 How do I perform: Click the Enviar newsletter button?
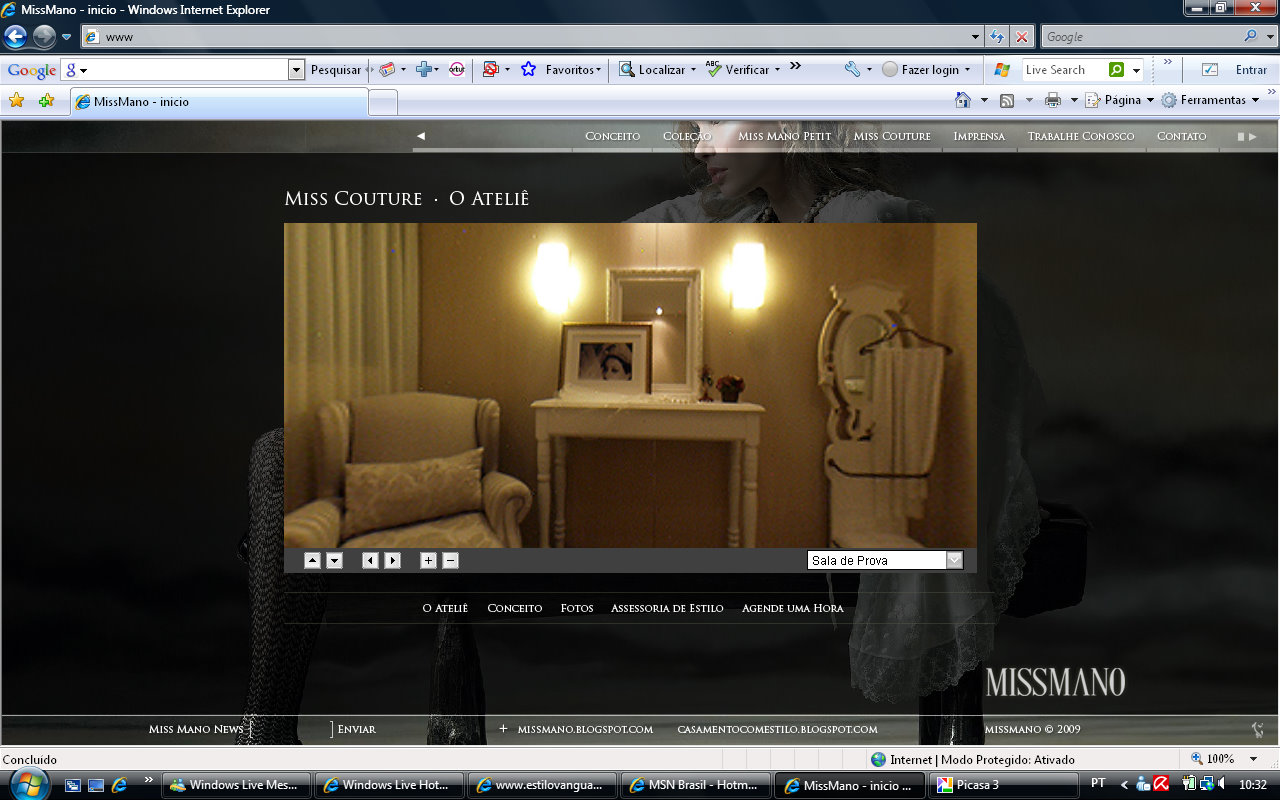pos(357,729)
